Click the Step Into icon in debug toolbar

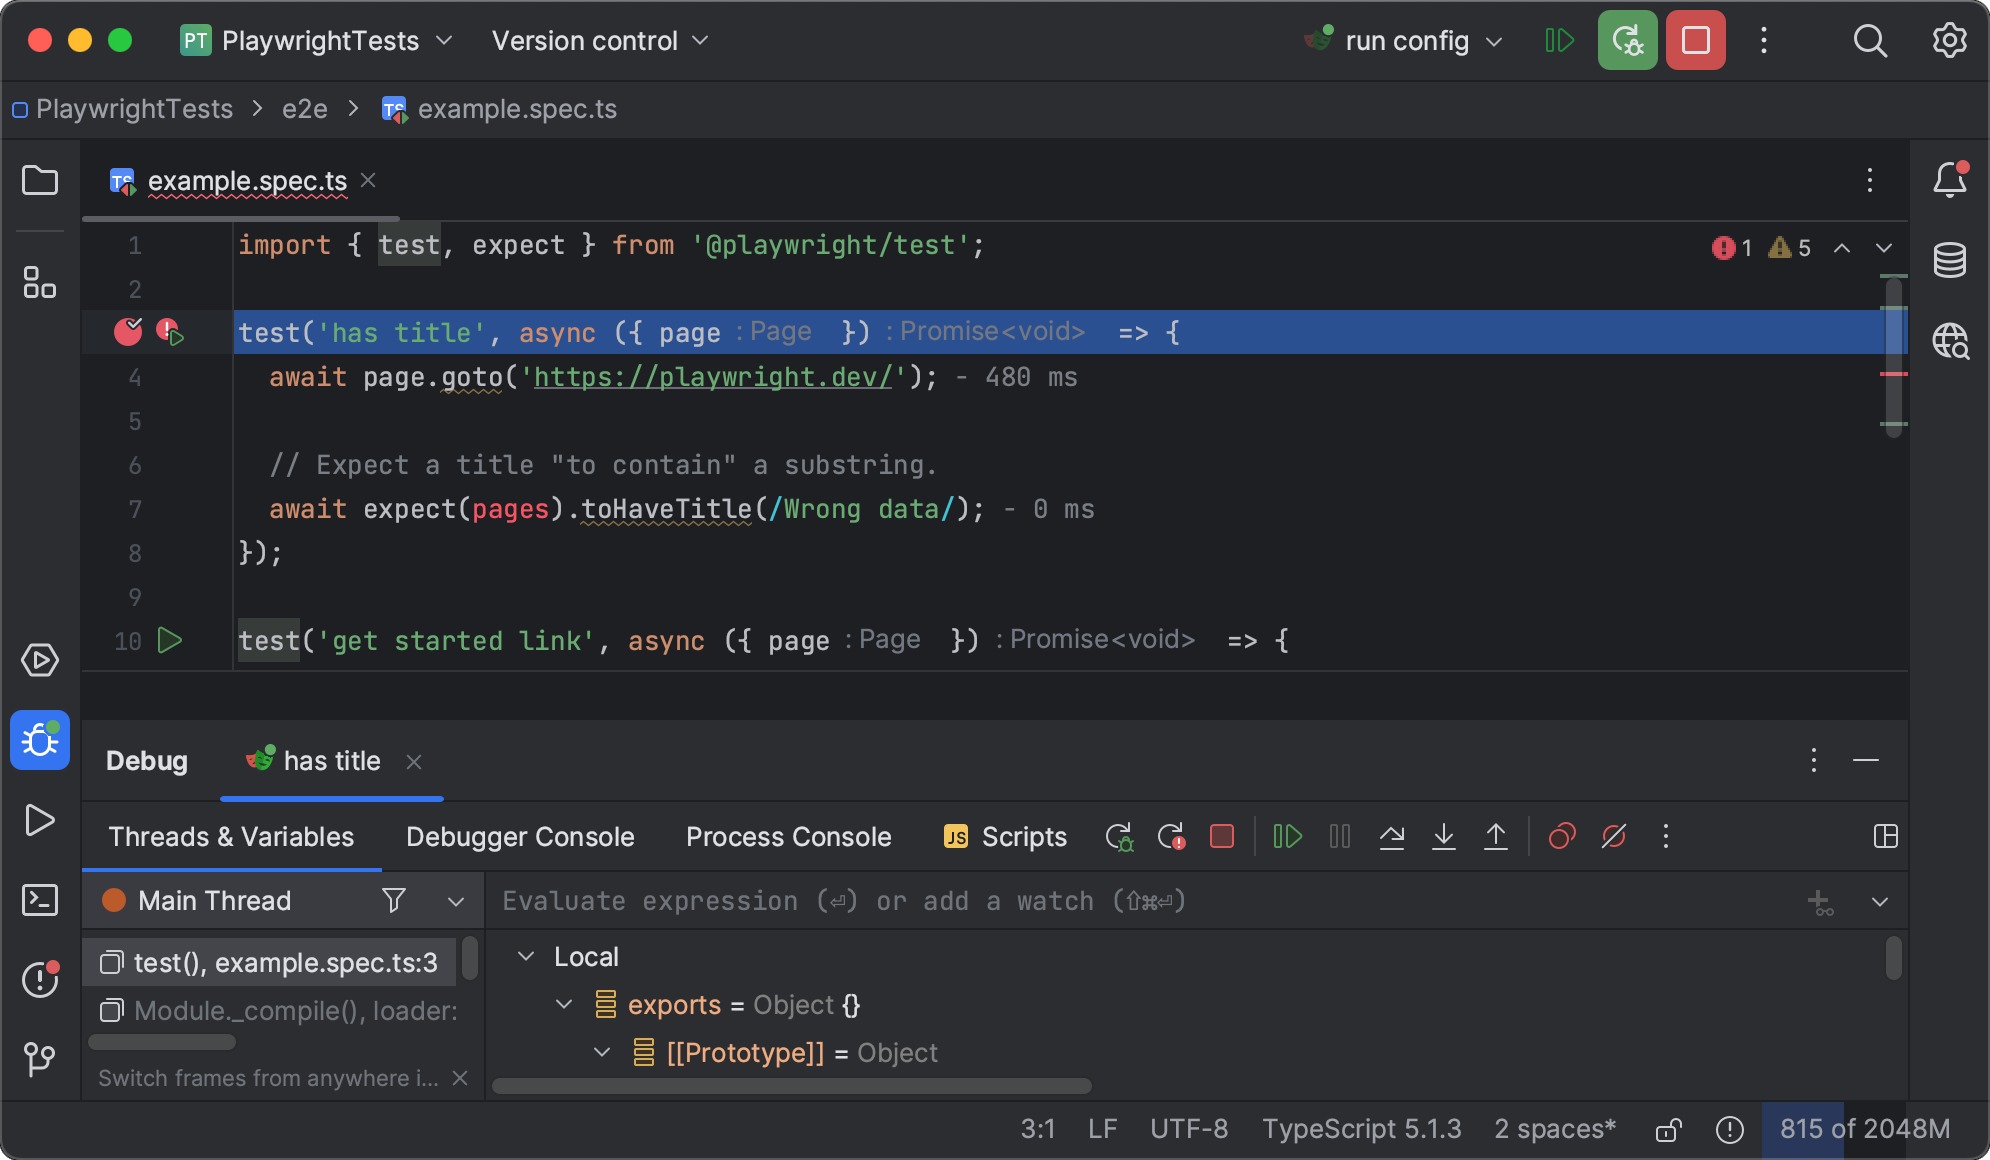(x=1444, y=837)
